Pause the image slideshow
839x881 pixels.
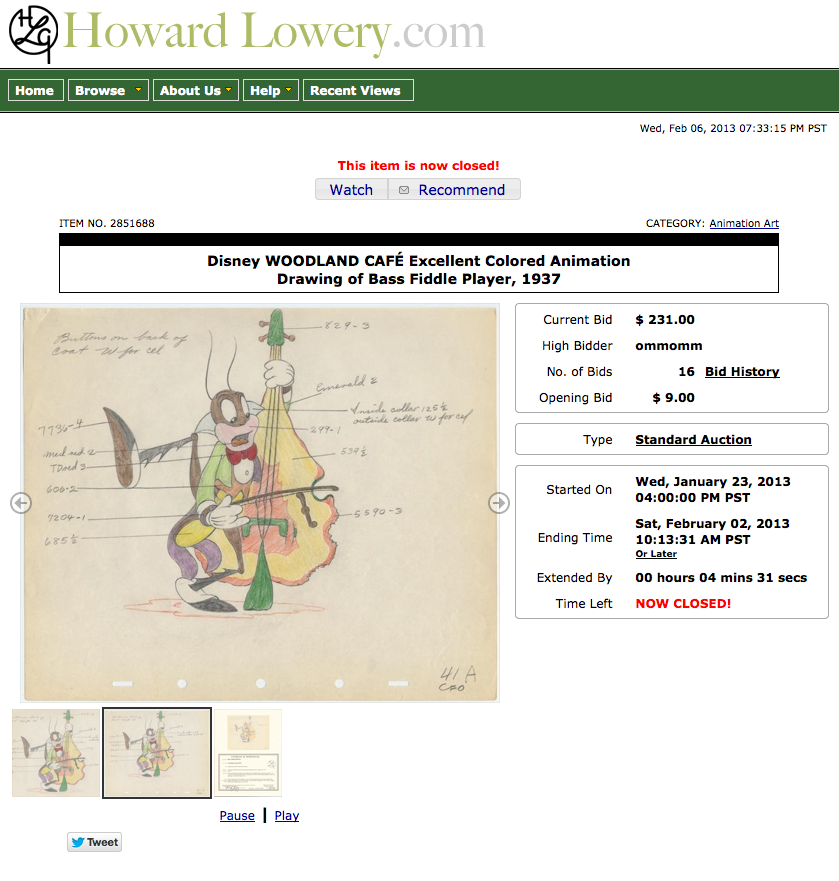(237, 815)
